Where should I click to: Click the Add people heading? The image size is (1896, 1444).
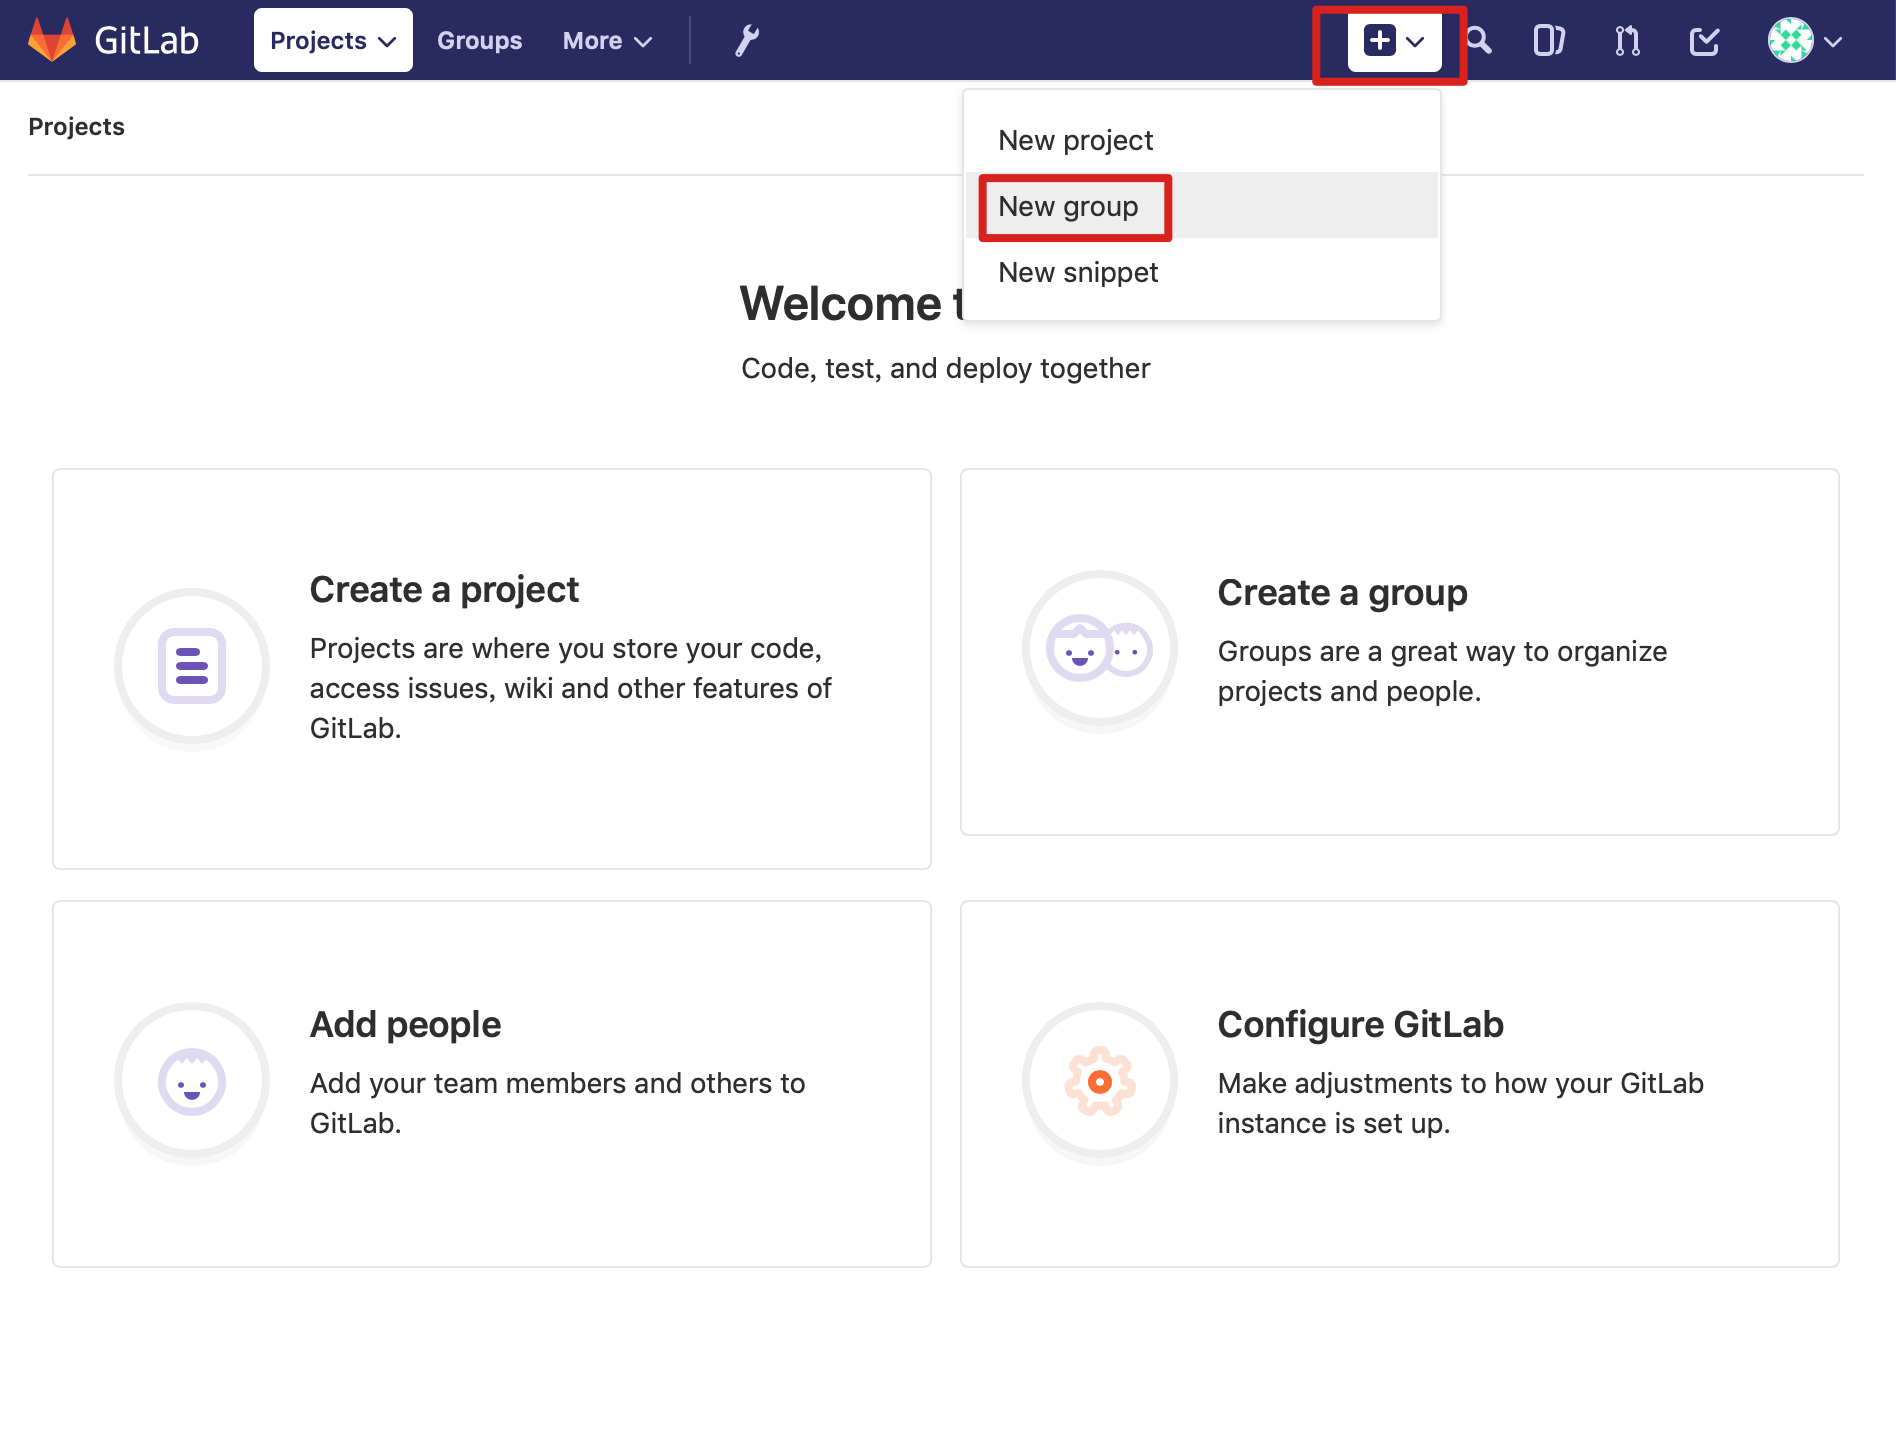[405, 1025]
